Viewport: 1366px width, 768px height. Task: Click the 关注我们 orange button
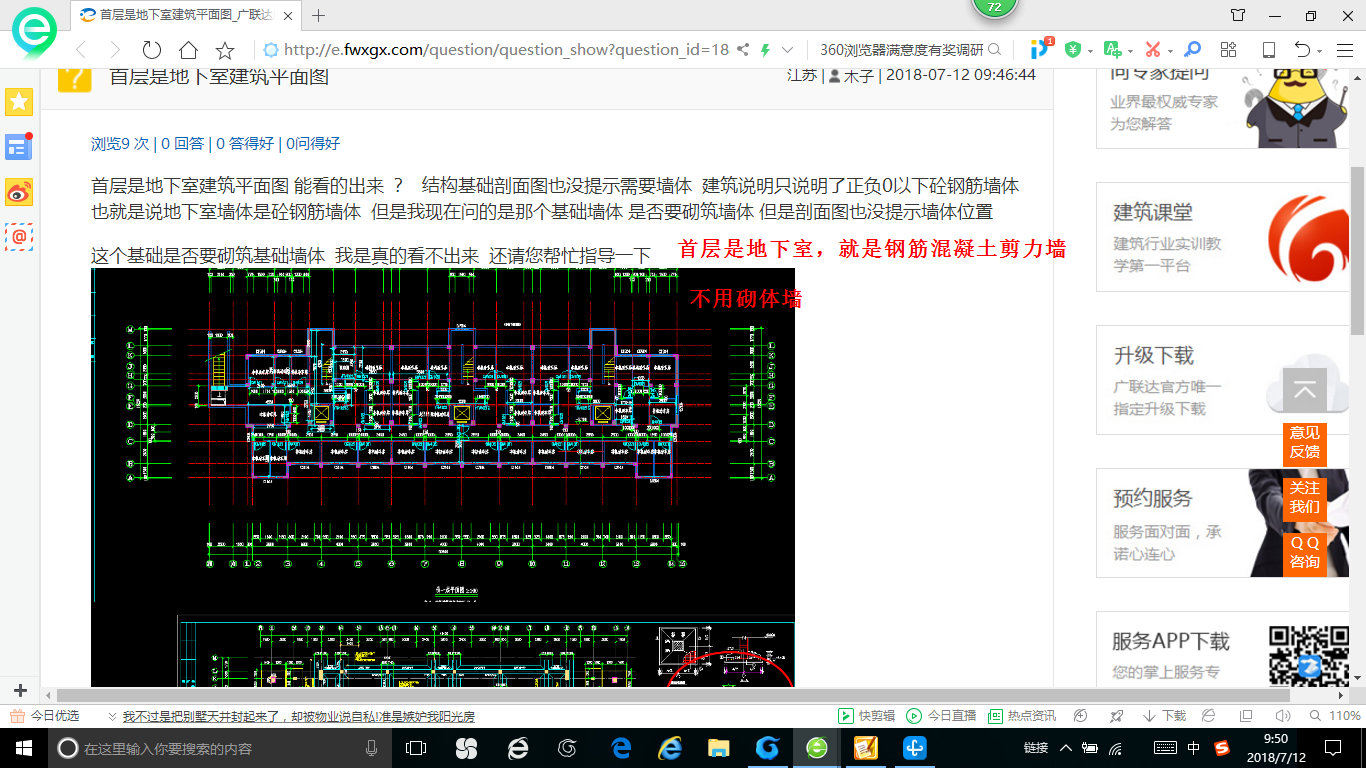(1304, 497)
